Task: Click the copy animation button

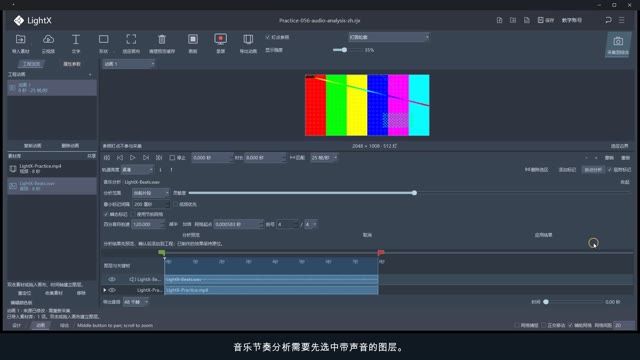Action: pyautogui.click(x=32, y=146)
